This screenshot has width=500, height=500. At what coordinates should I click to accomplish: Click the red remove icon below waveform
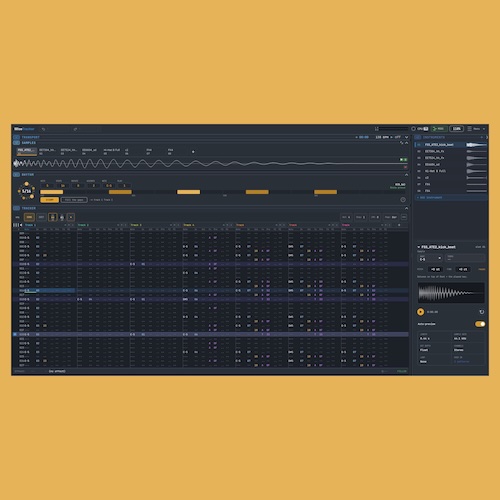tap(405, 167)
